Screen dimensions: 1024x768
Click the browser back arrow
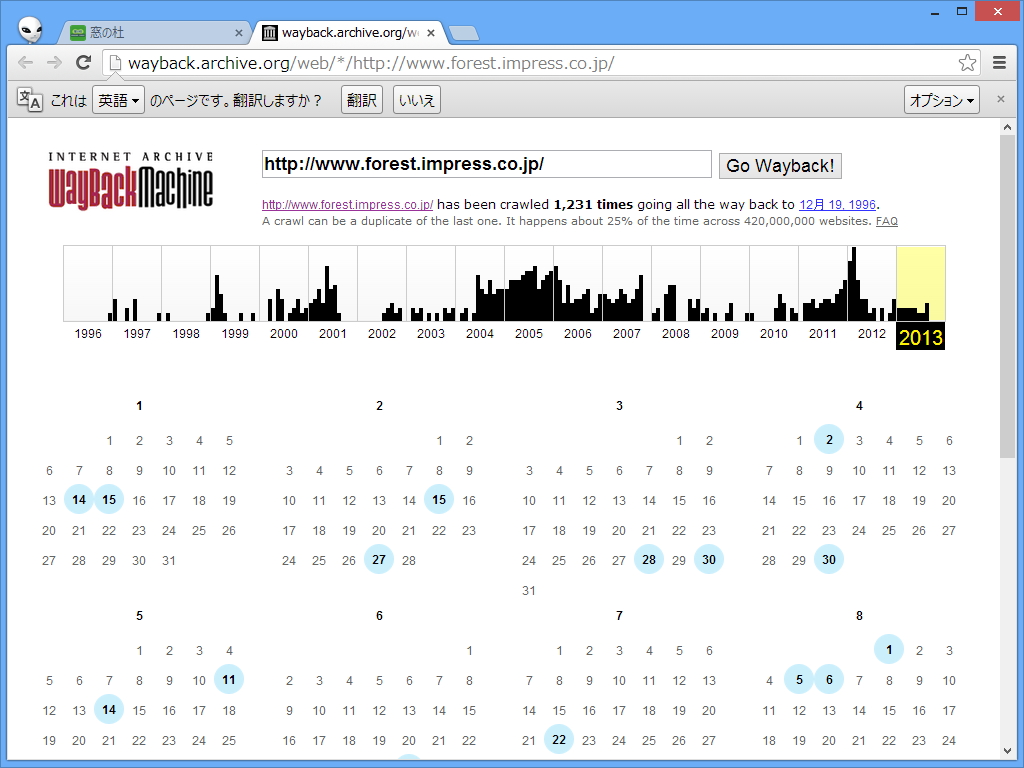pos(25,63)
